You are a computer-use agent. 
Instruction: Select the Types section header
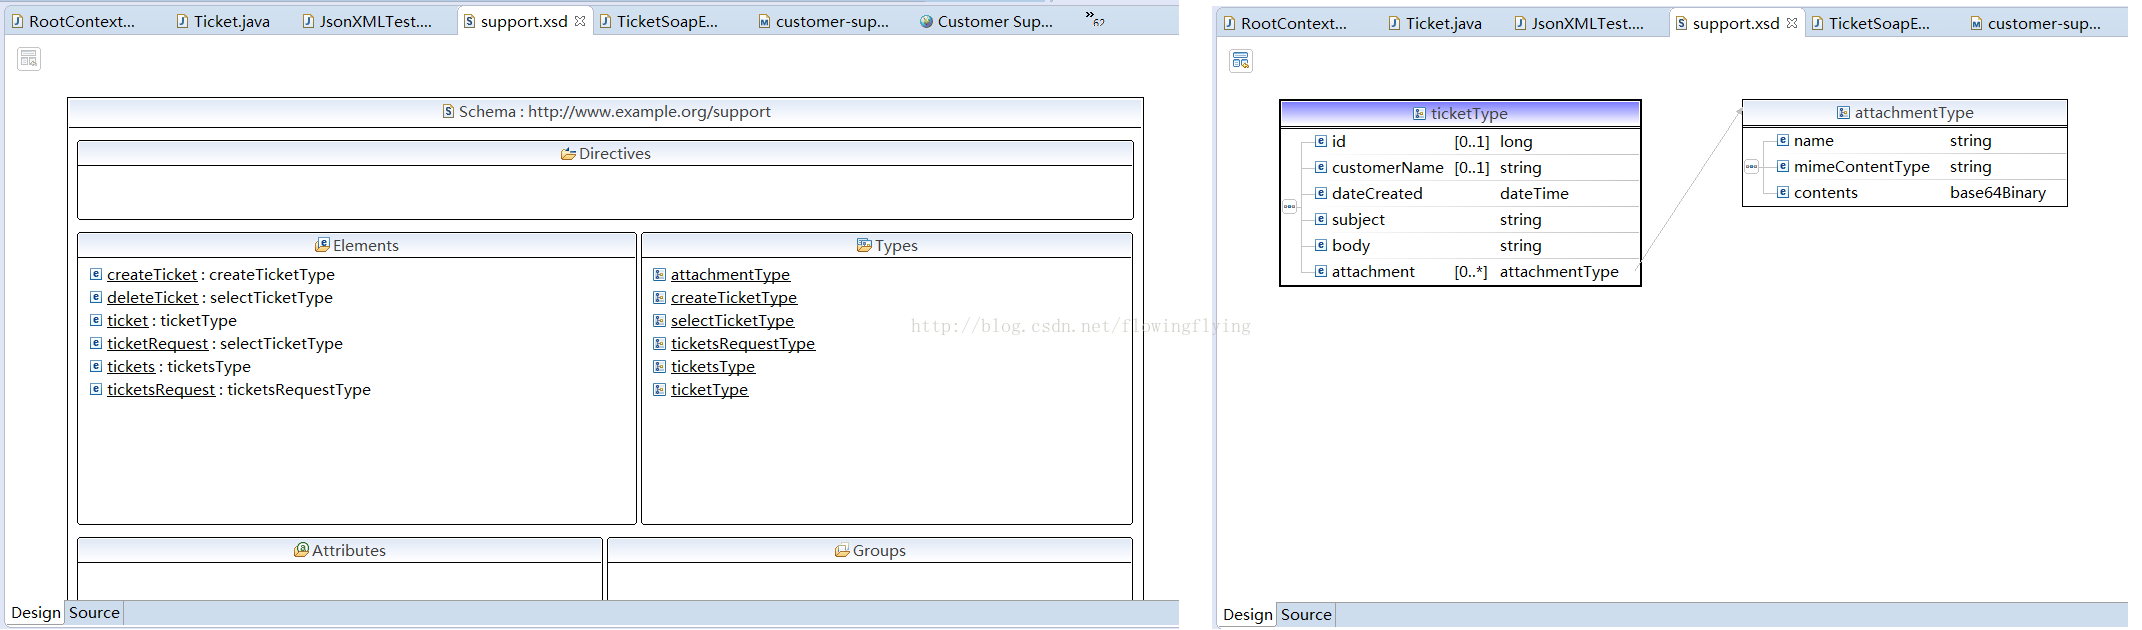point(887,246)
